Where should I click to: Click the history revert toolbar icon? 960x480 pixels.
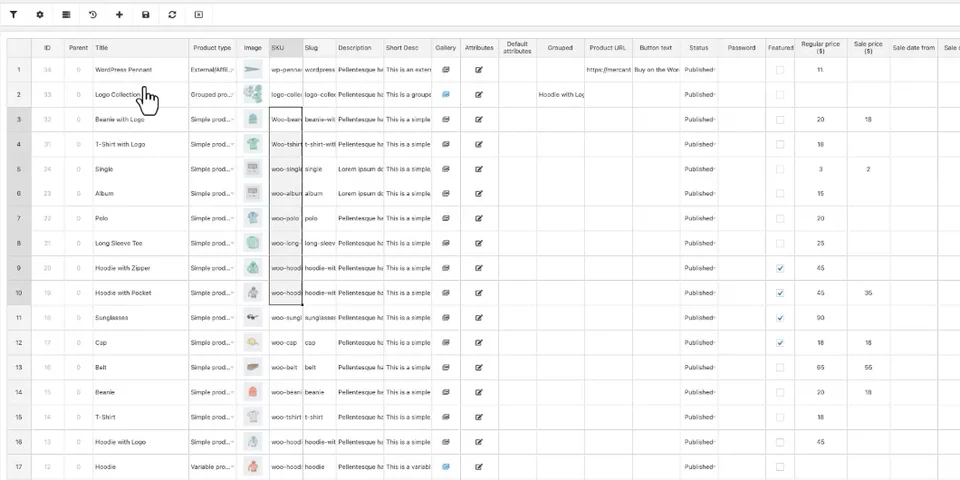pyautogui.click(x=93, y=15)
